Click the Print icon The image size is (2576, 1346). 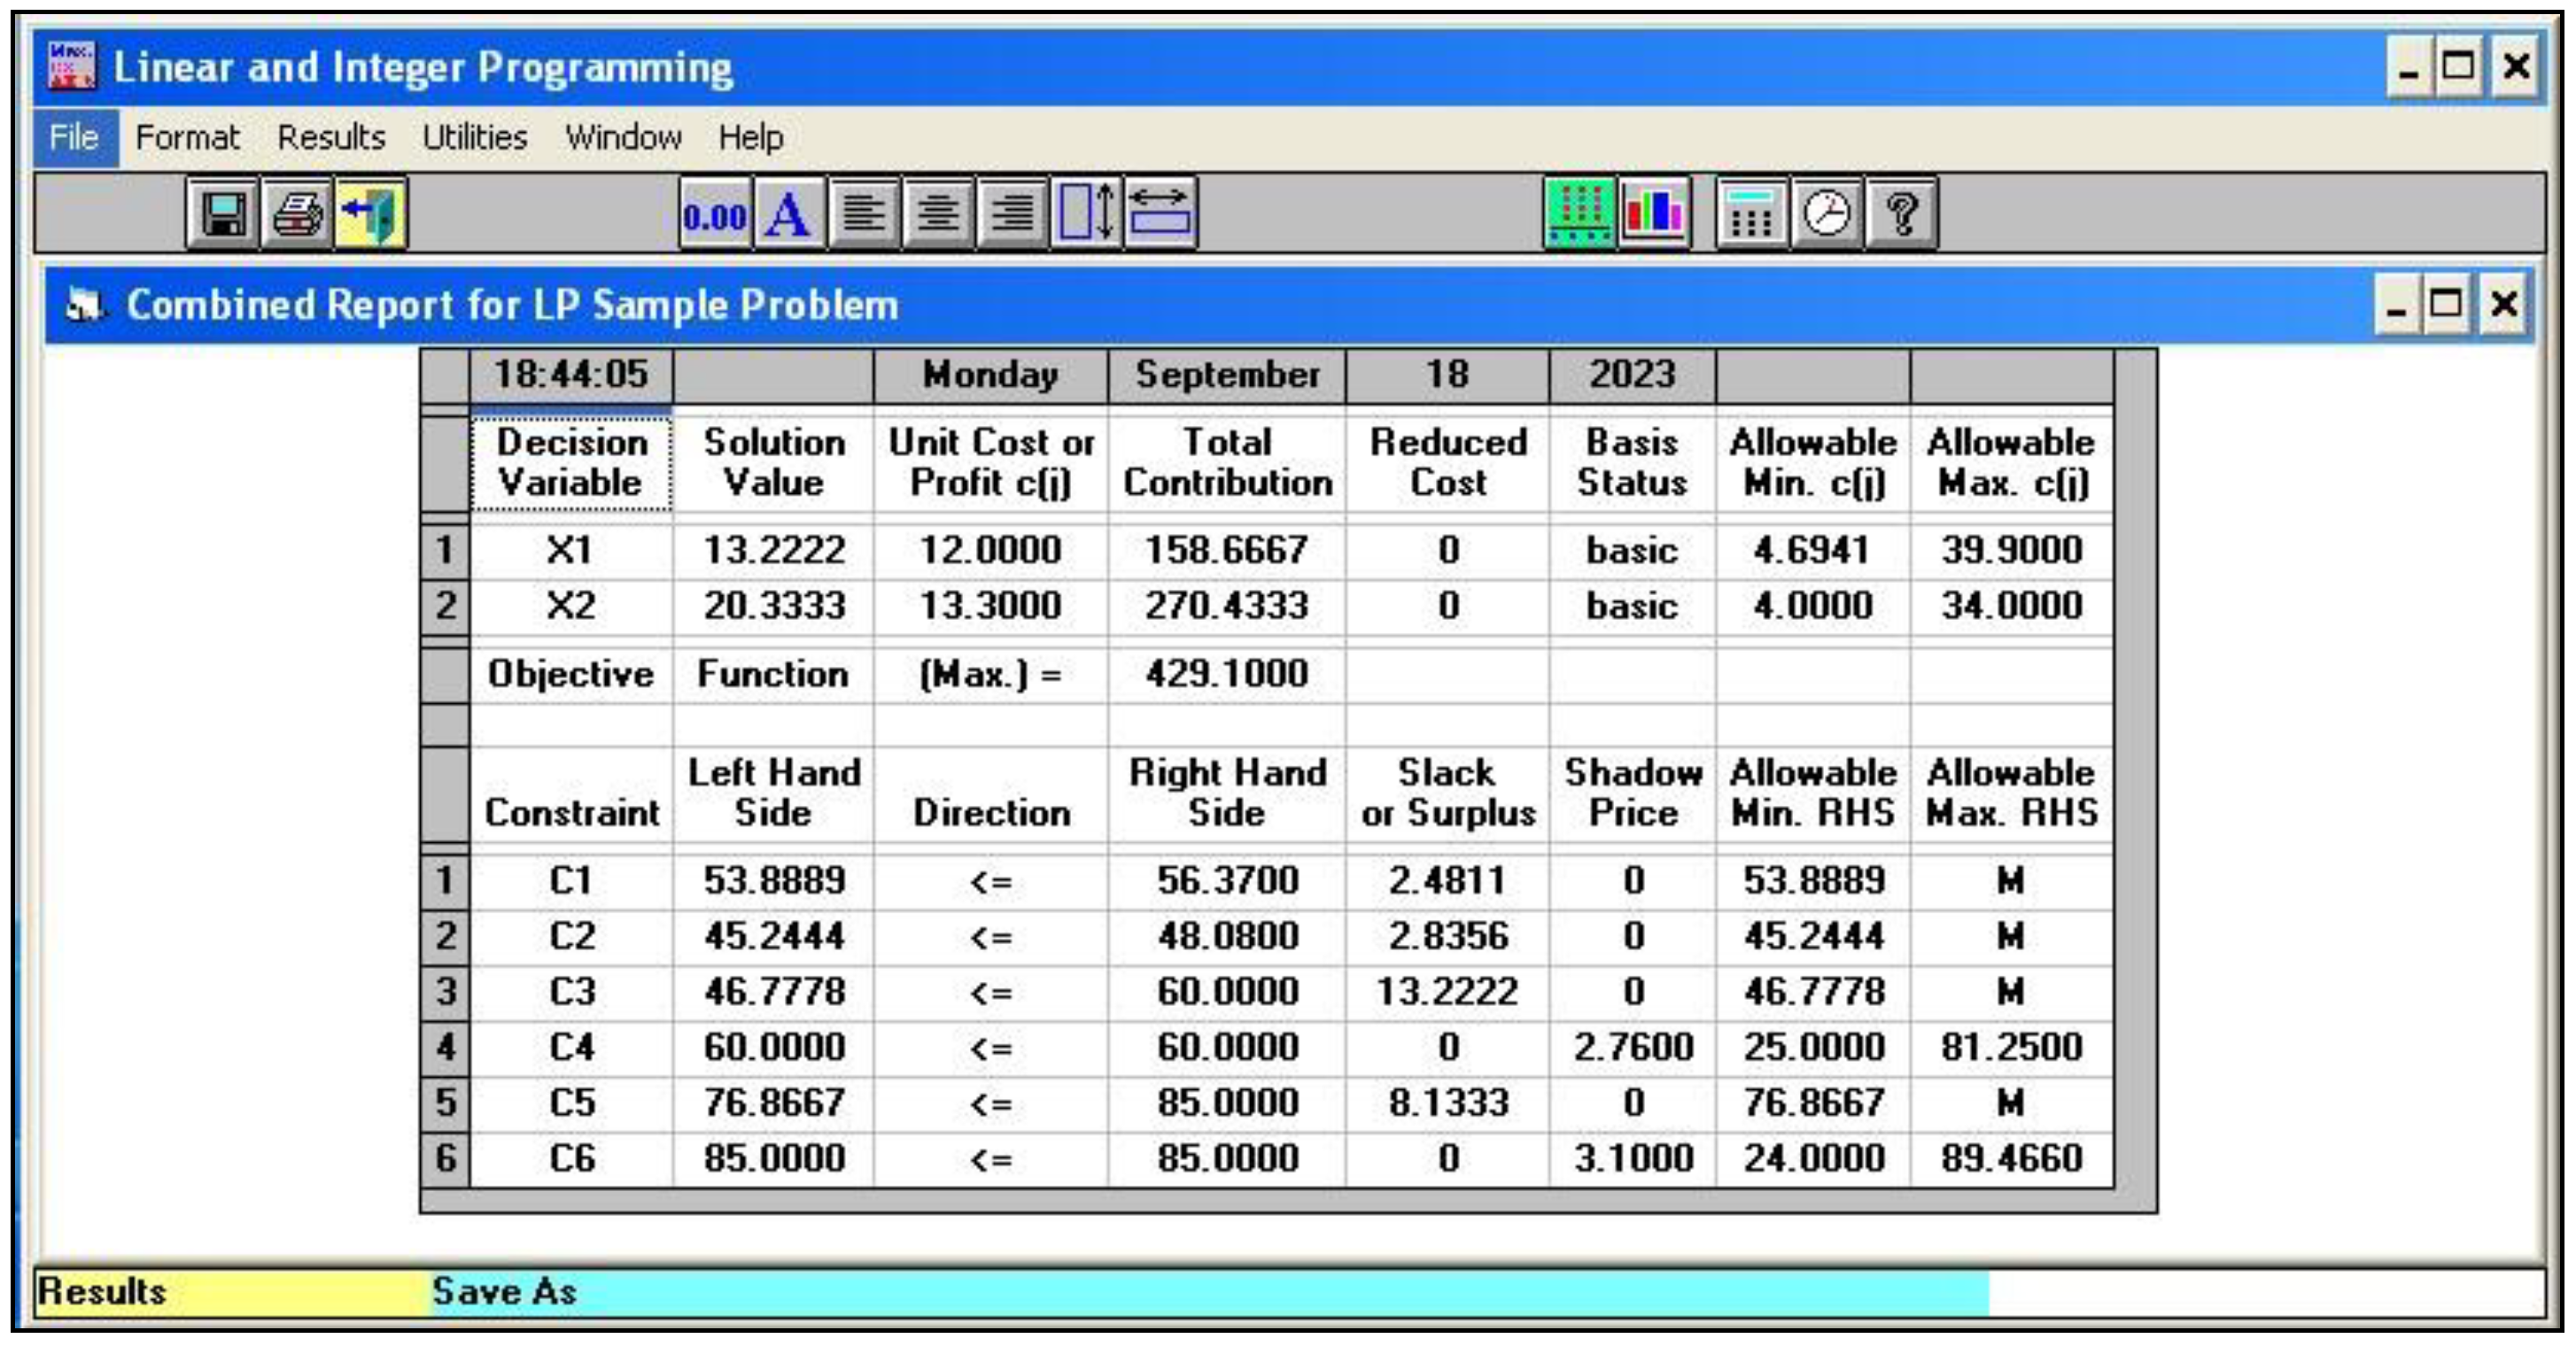pos(296,215)
